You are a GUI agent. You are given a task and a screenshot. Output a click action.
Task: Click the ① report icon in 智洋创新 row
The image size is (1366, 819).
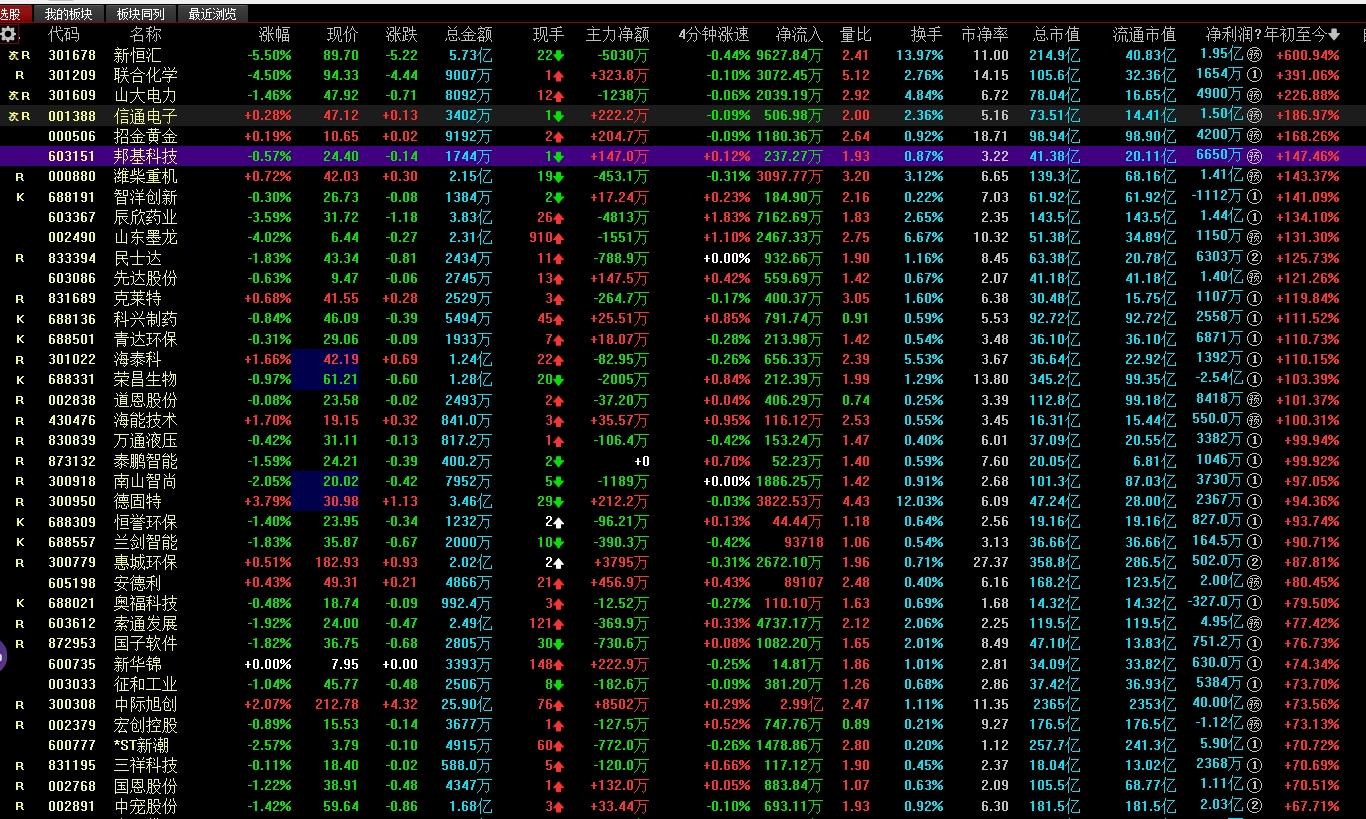1254,197
